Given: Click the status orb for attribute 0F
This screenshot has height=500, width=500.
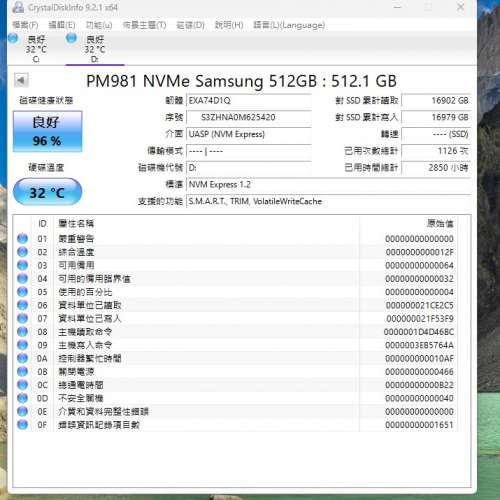Looking at the screenshot, I should coord(22,425).
